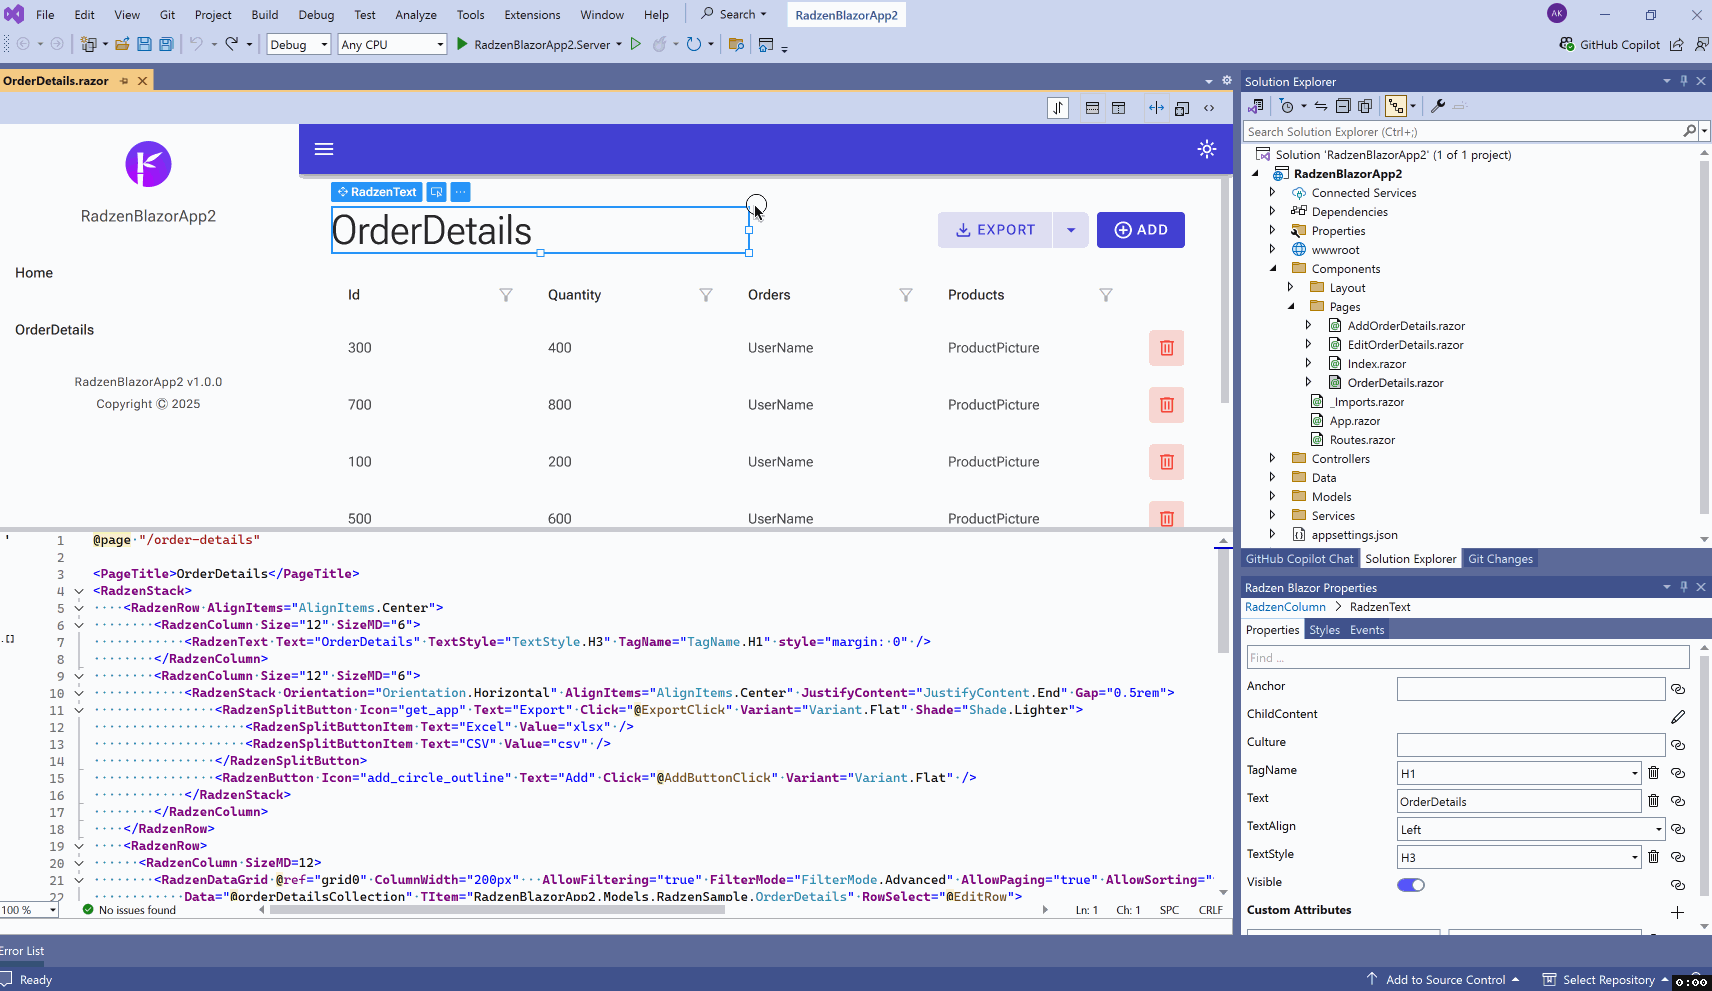
Task: Click the designer preview vertical scrollbar thumb
Action: pos(1225,291)
